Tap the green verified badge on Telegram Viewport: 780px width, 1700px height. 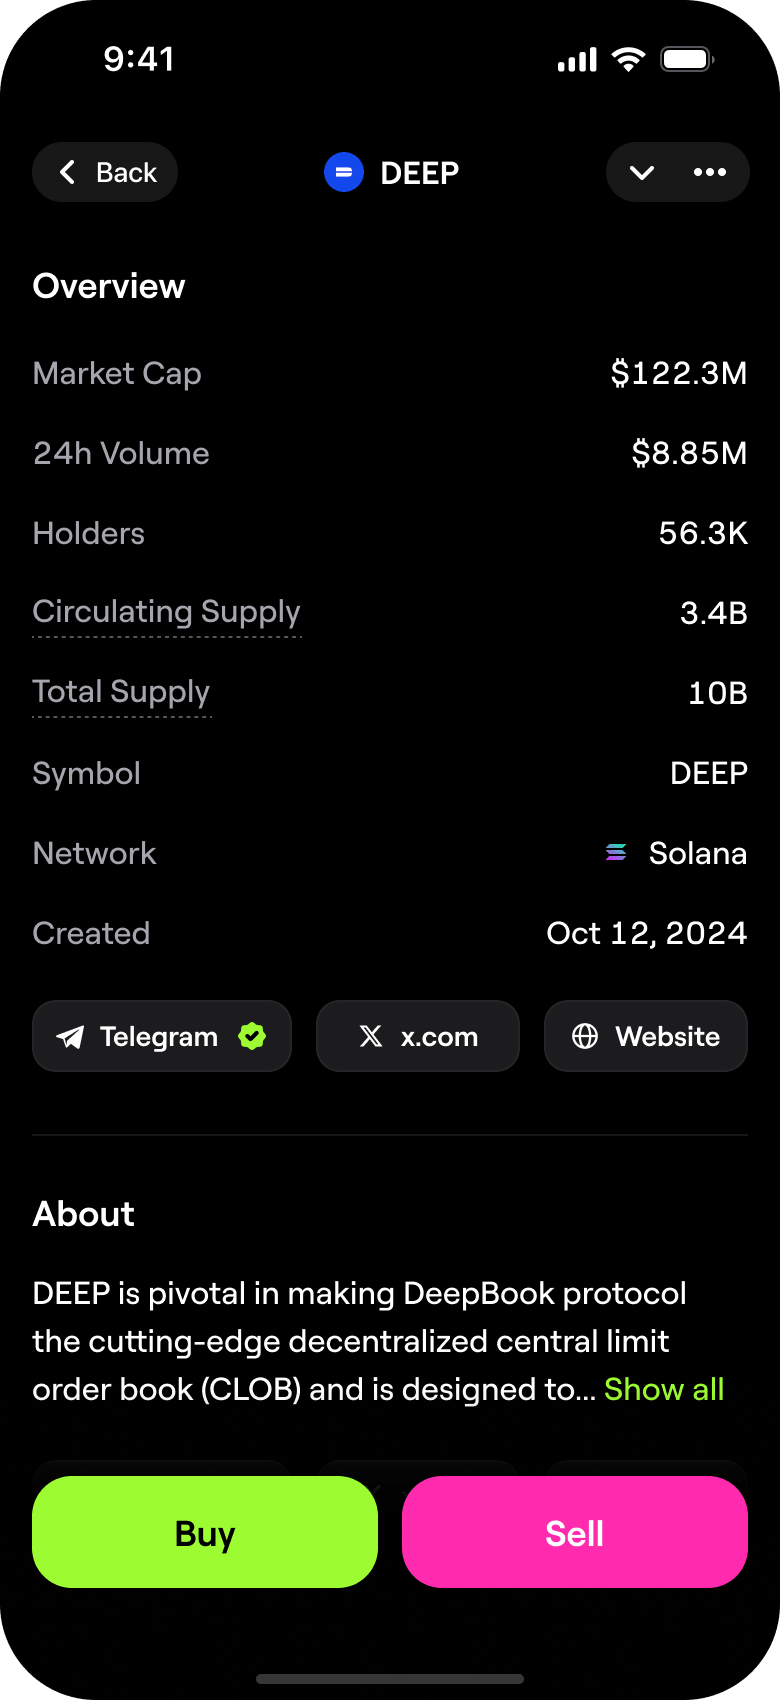pos(252,1036)
